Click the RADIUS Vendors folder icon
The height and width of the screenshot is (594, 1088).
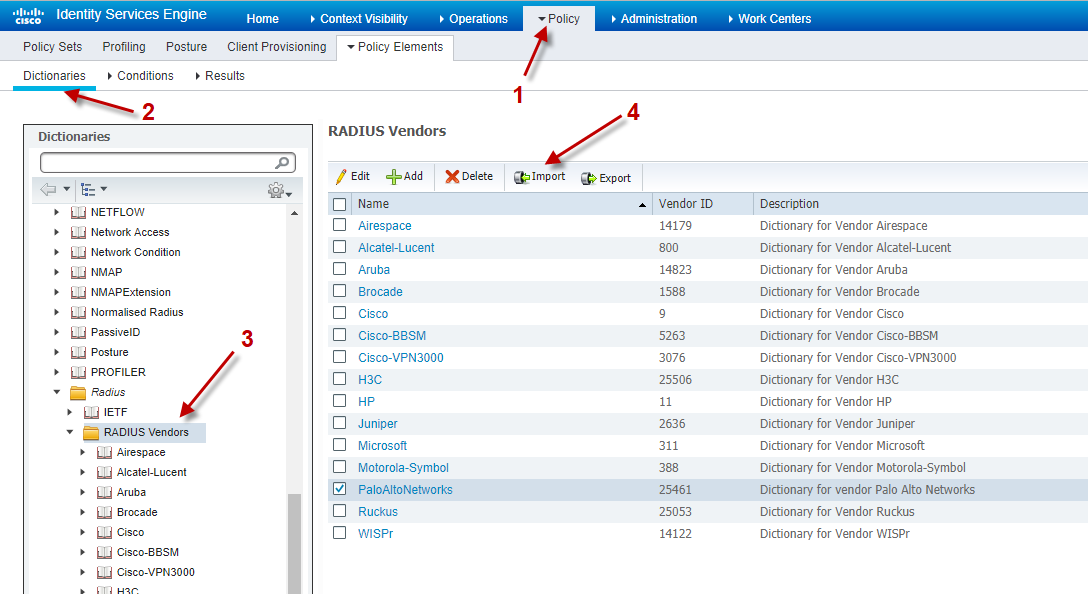pos(91,433)
